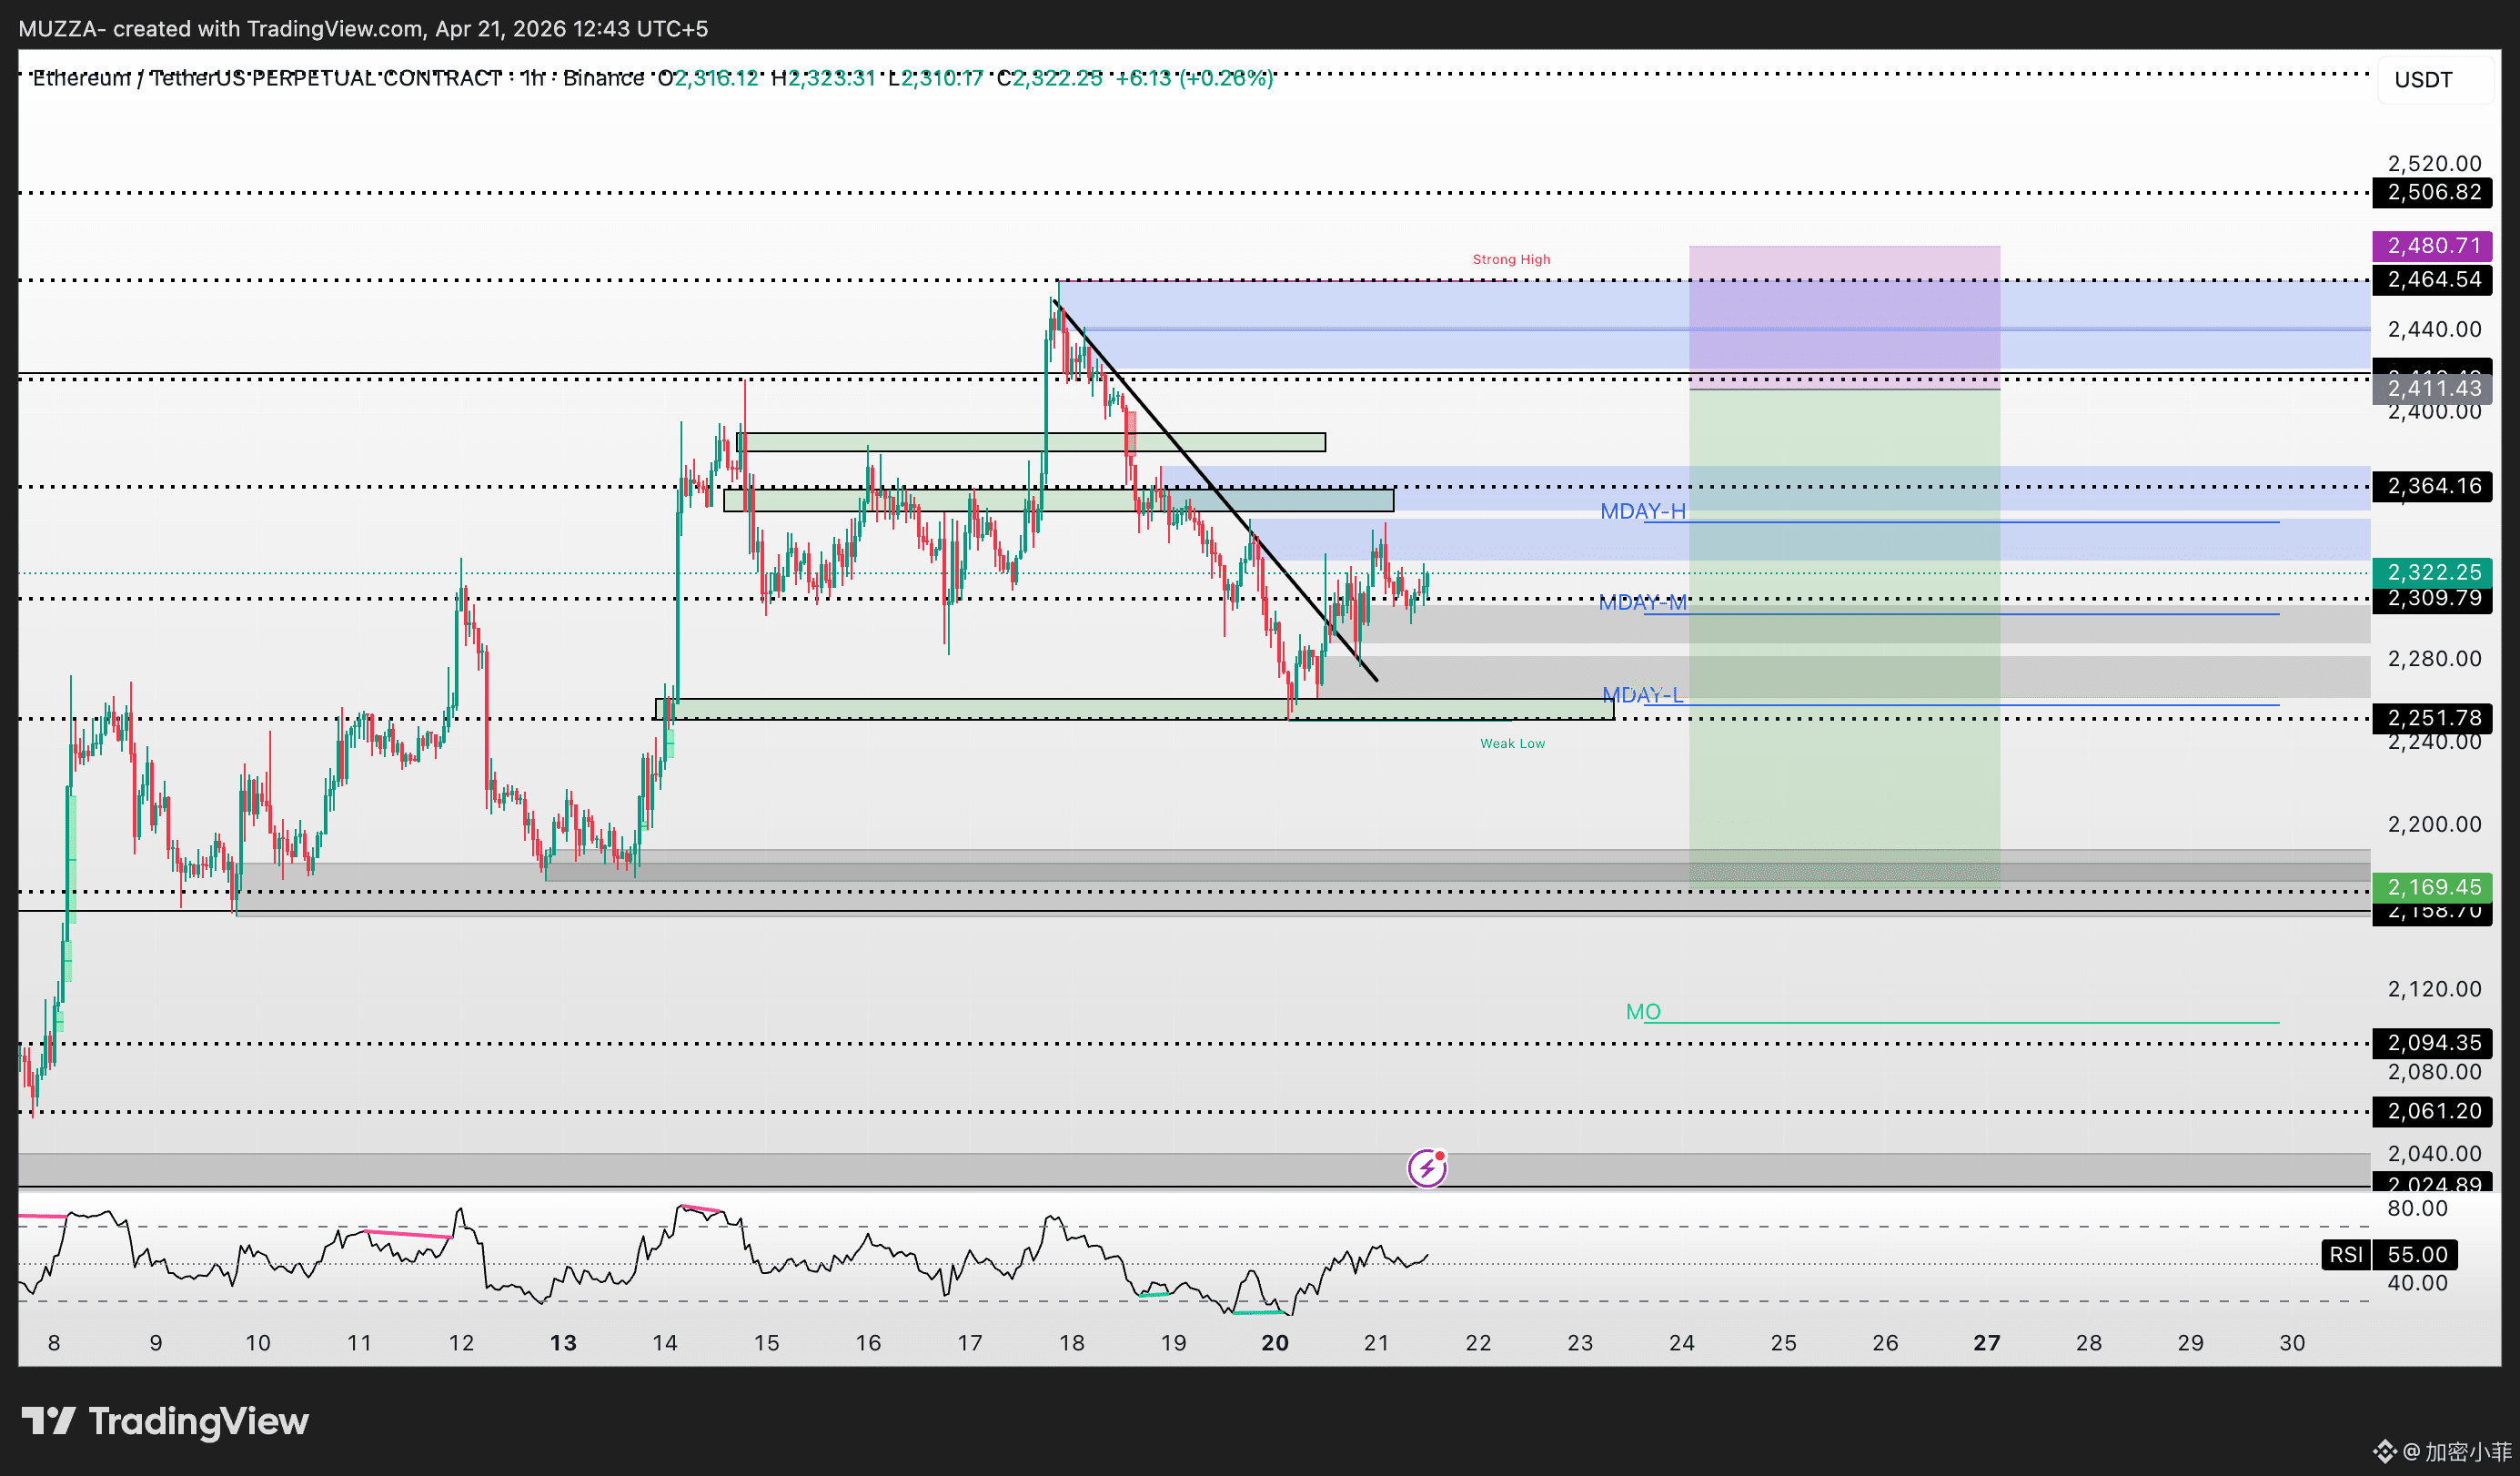The width and height of the screenshot is (2520, 1476).
Task: Click the 2,506.82 price level tag
Action: 2433,192
